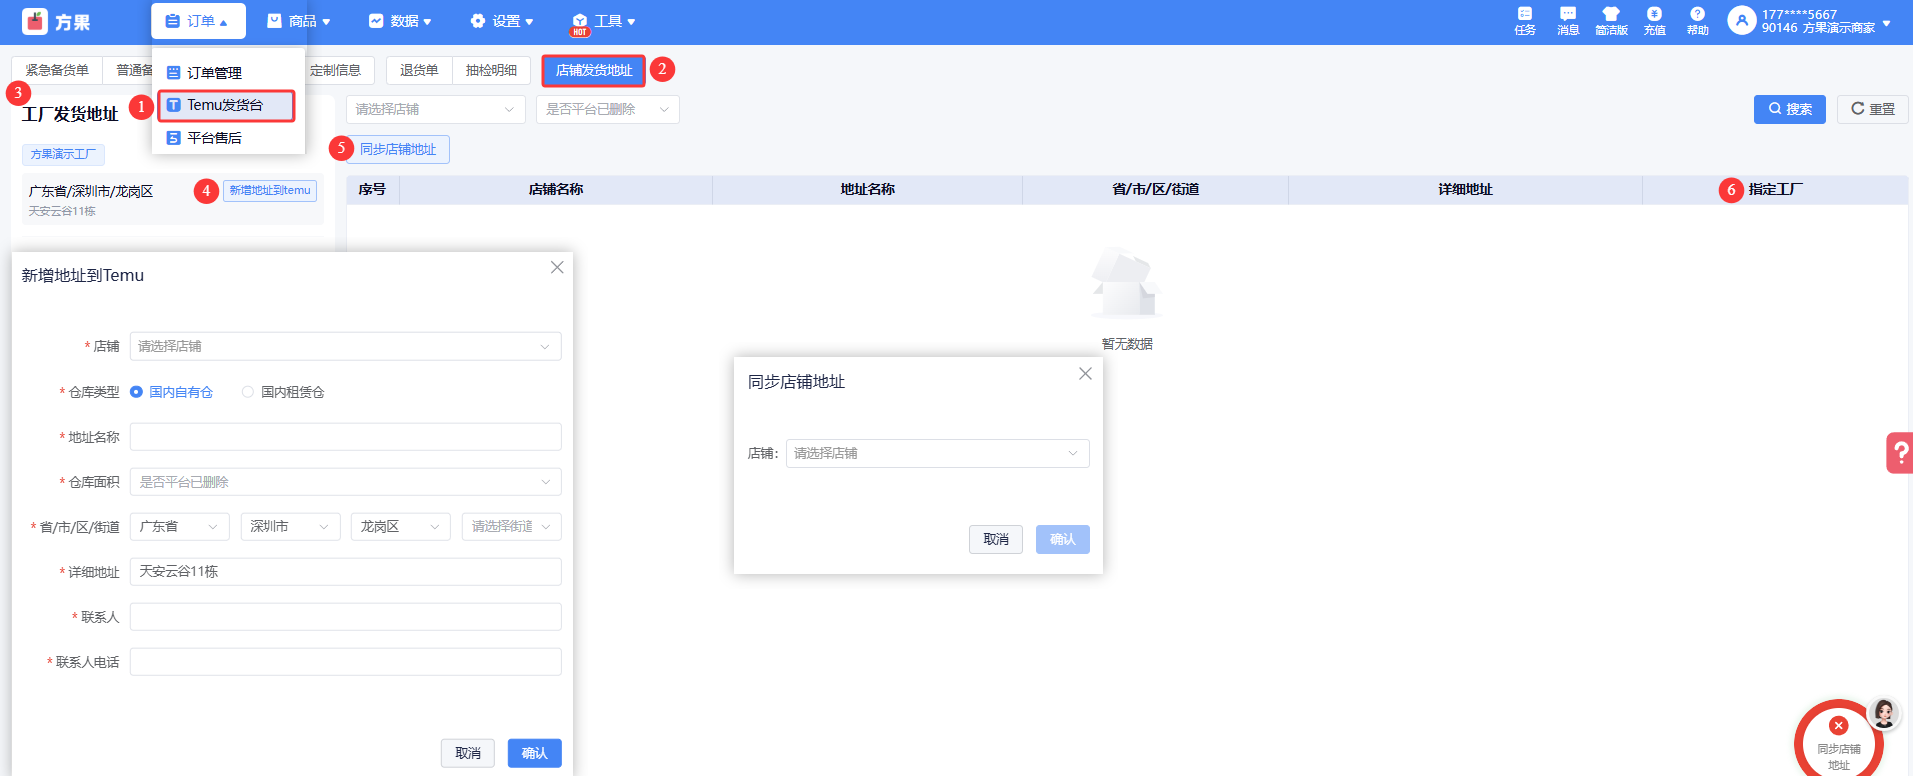Image resolution: width=1913 pixels, height=776 pixels.
Task: Dismiss the 同步店铺地址 floating bubble with red X
Action: [1838, 726]
